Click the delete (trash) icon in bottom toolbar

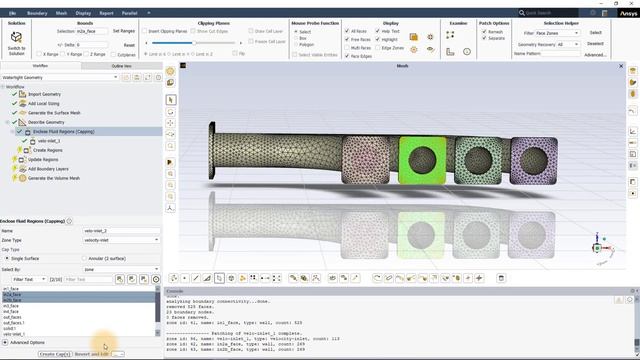point(501,278)
